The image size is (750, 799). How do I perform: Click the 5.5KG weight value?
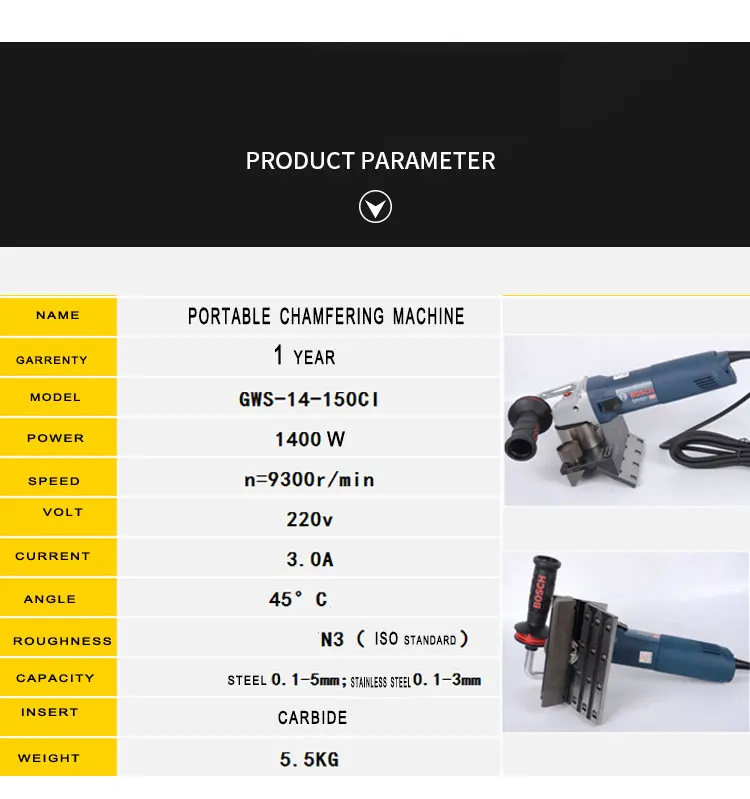point(309,759)
